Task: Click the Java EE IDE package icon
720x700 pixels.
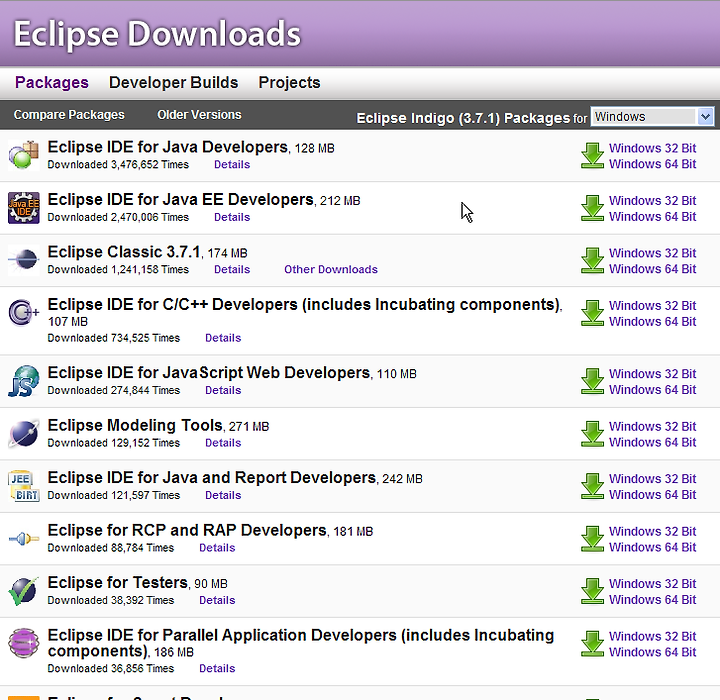Action: [x=23, y=208]
